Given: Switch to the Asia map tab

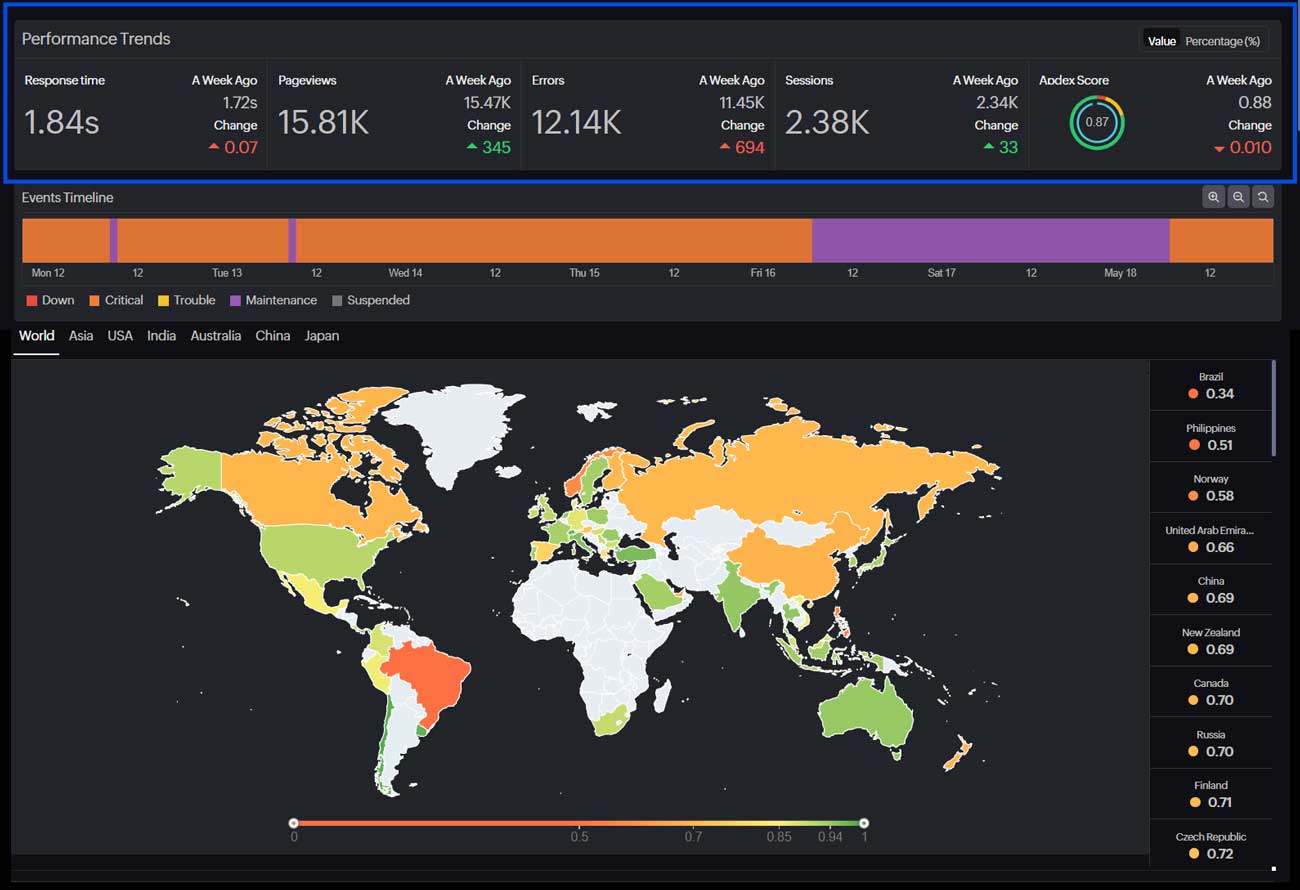Looking at the screenshot, I should click(80, 336).
